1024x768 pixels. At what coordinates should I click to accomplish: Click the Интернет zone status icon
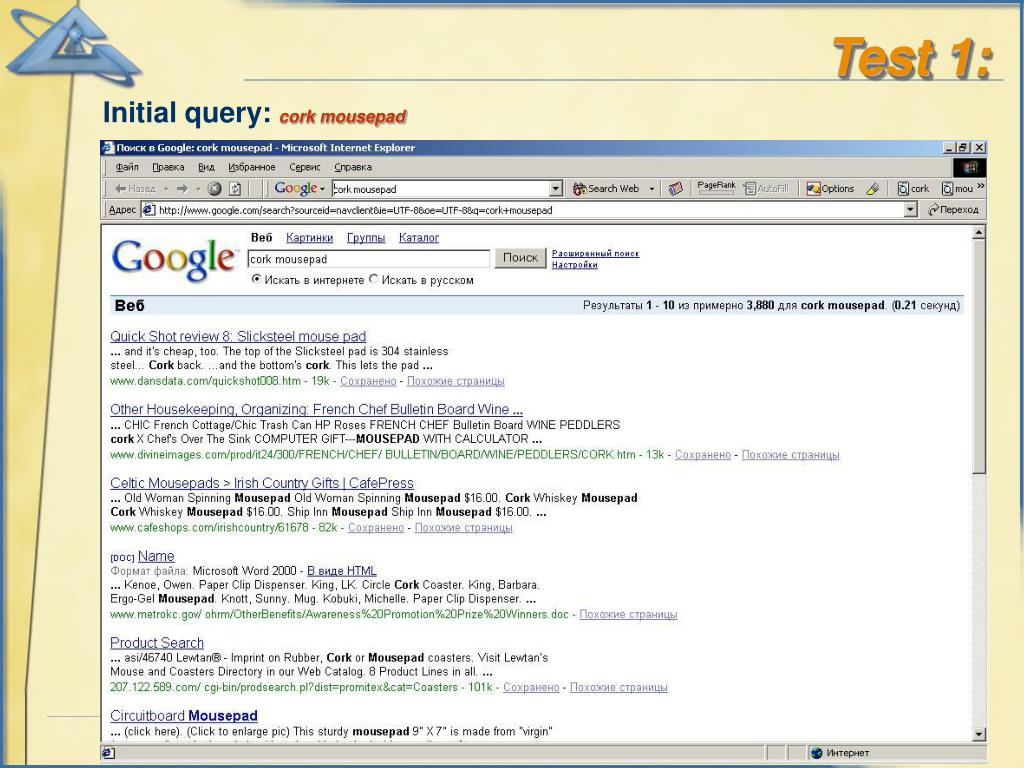click(816, 753)
